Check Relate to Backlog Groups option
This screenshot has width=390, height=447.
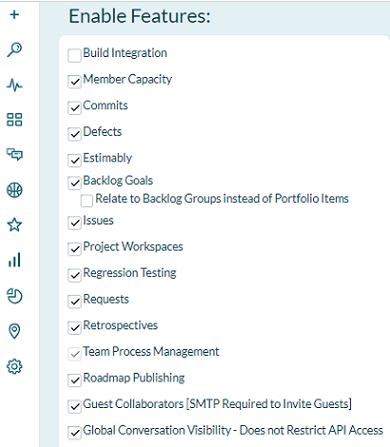click(x=87, y=201)
